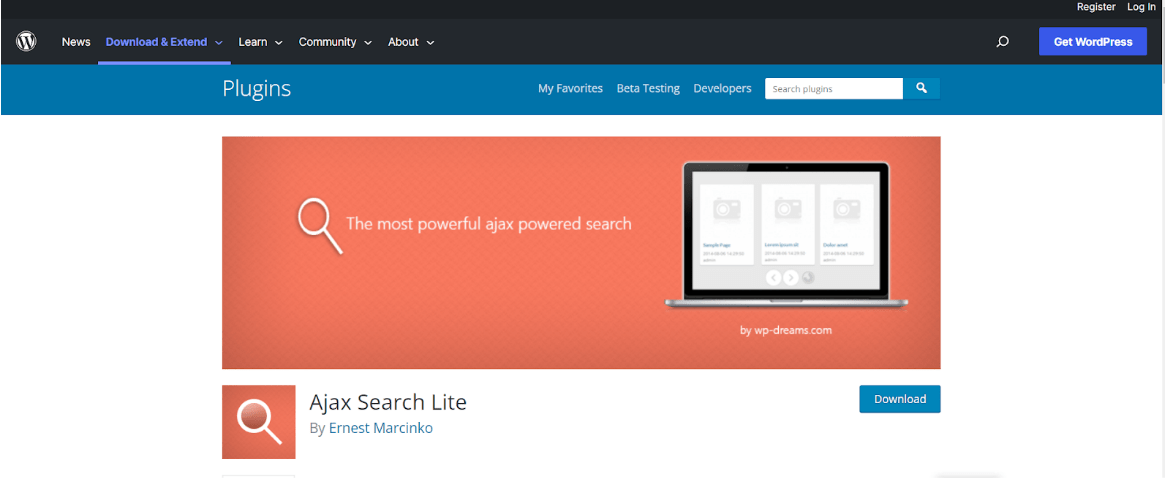Viewport: 1165px width, 478px height.
Task: Click the WordPress logo icon
Action: 26,42
